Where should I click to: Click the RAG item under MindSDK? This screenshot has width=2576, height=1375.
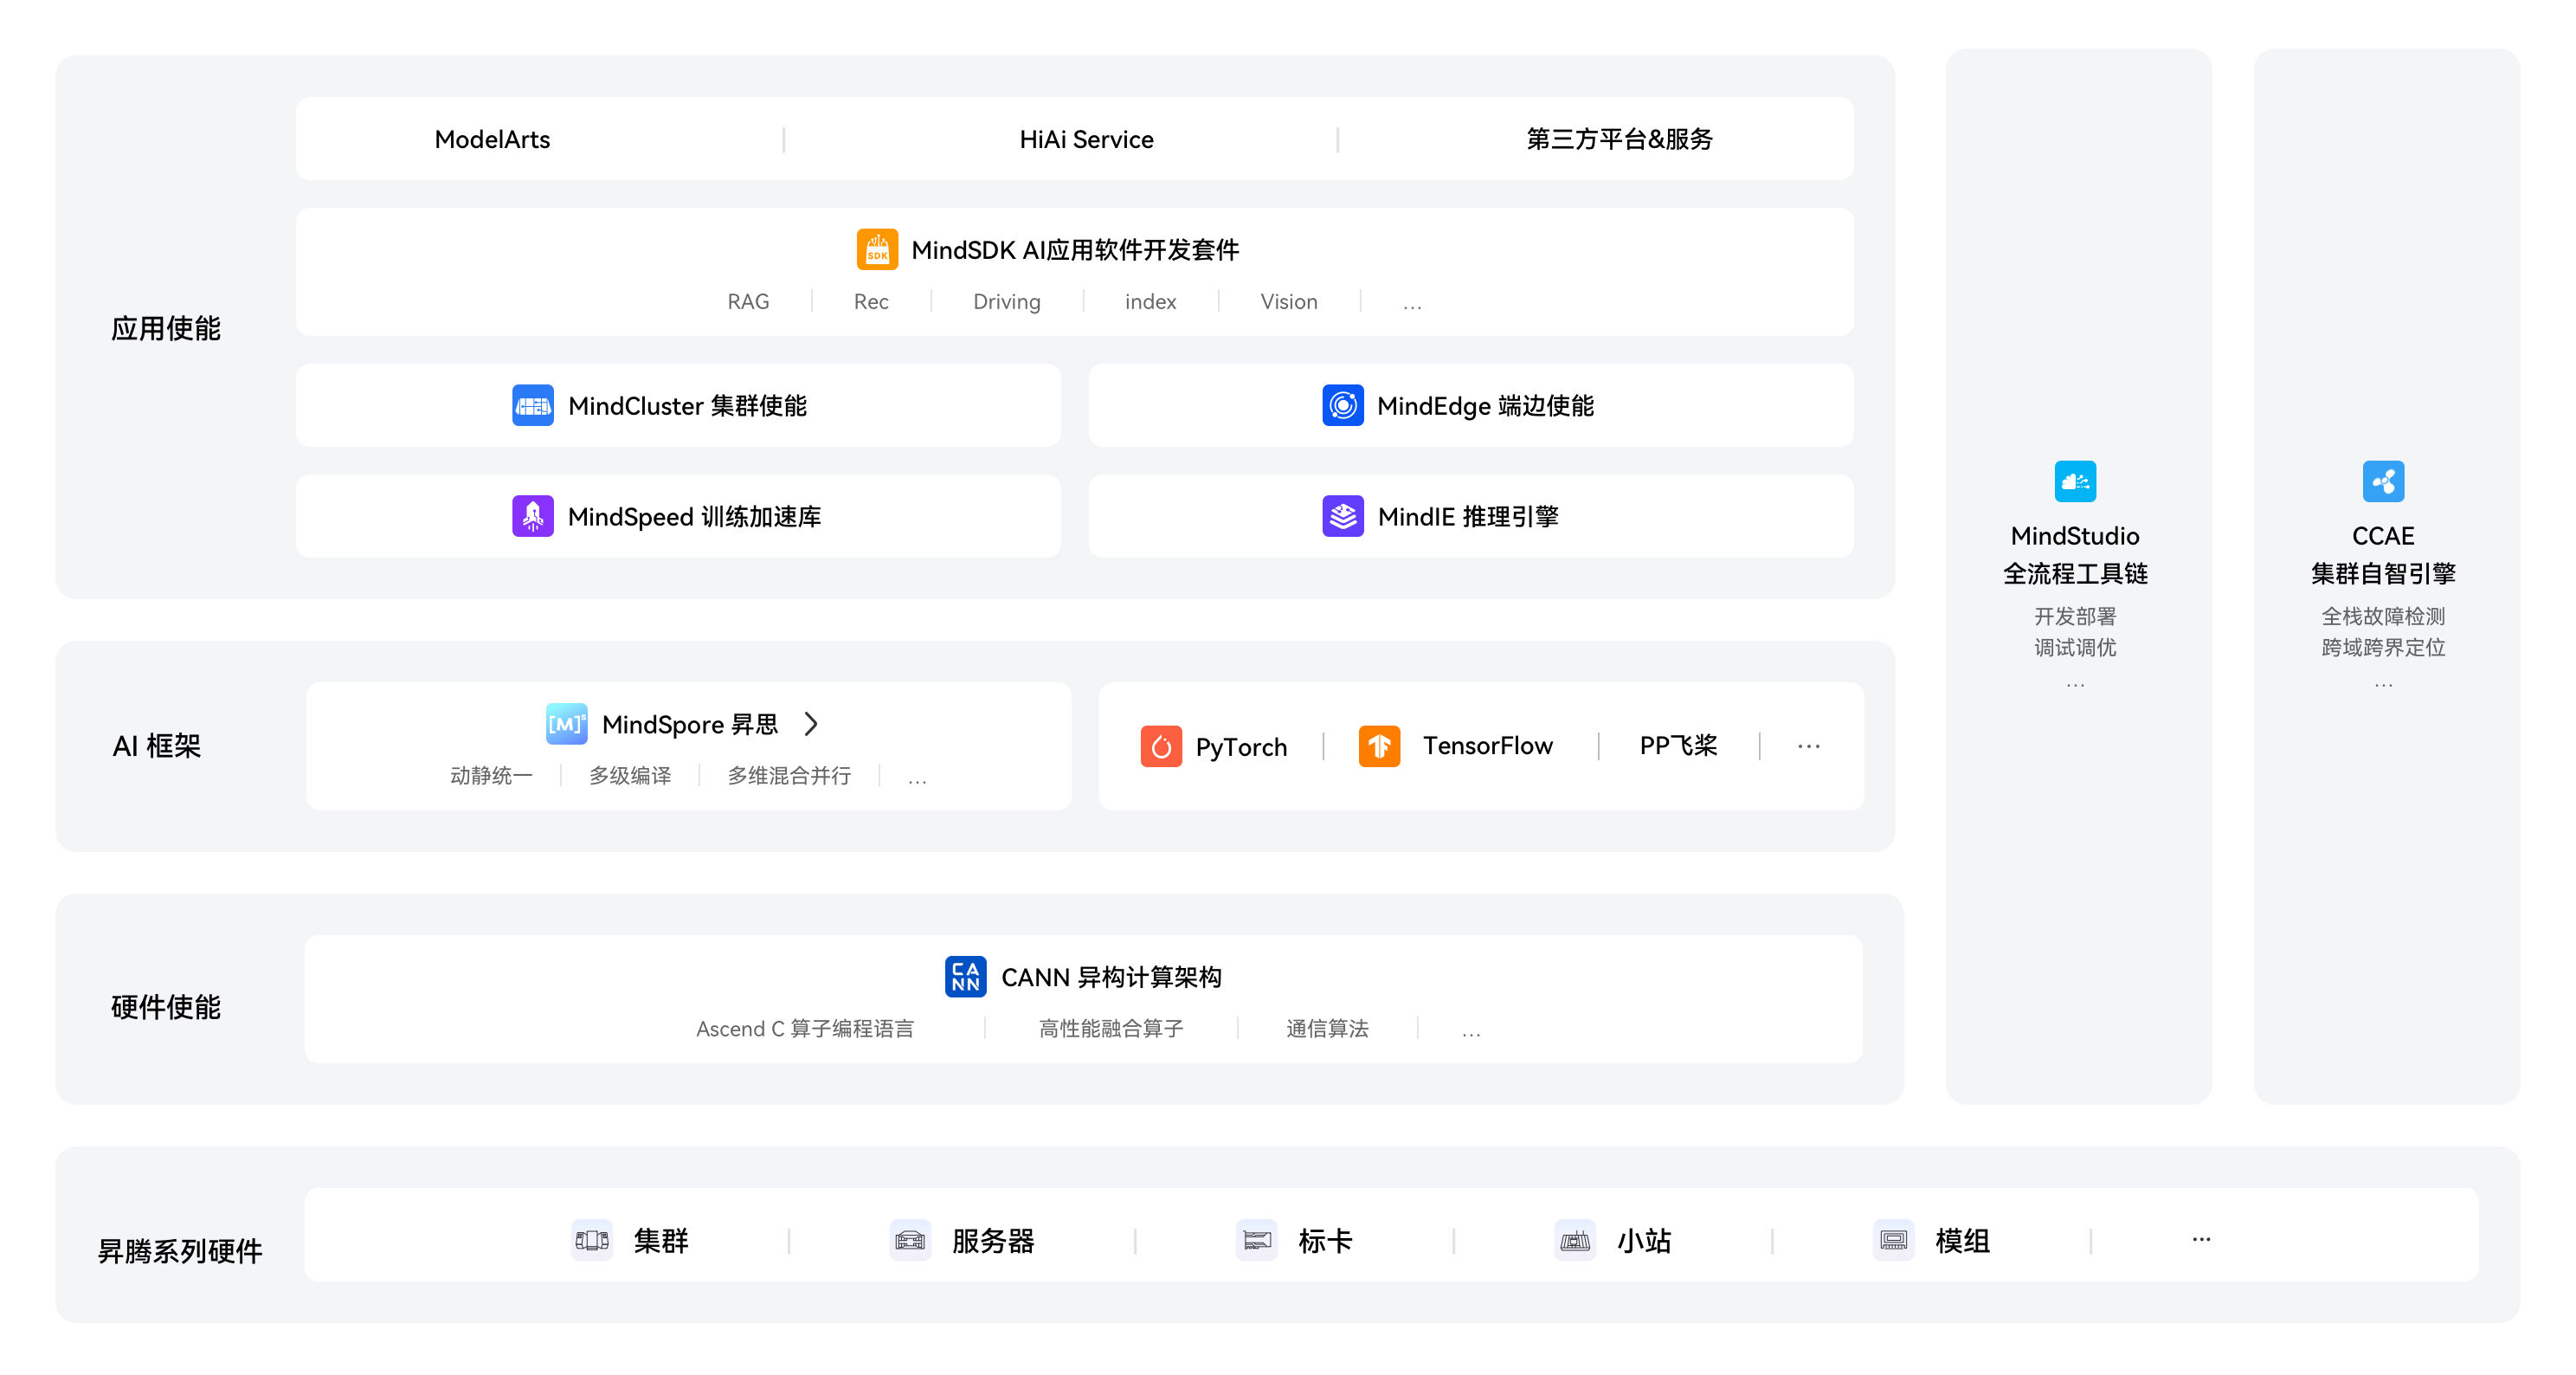click(748, 301)
